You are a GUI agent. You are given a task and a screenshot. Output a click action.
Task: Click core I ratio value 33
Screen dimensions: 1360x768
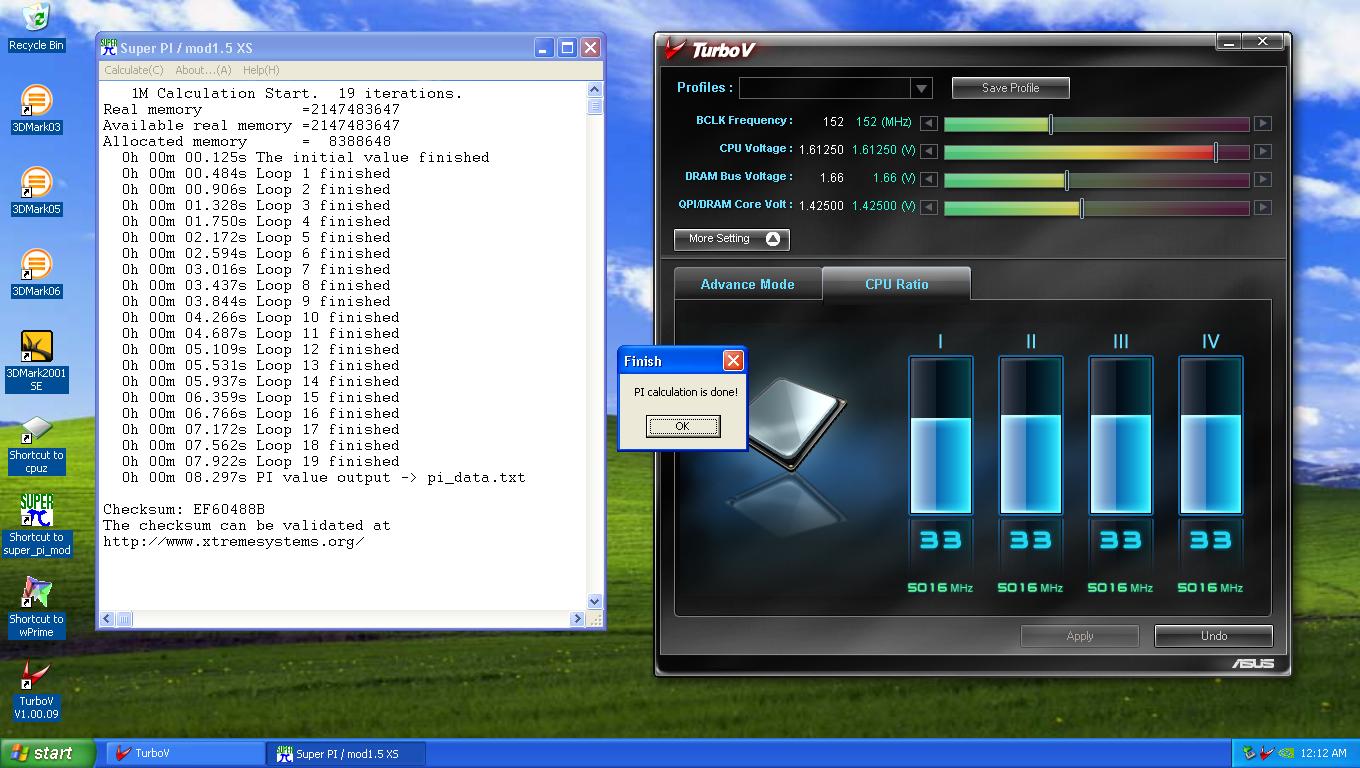coord(940,541)
